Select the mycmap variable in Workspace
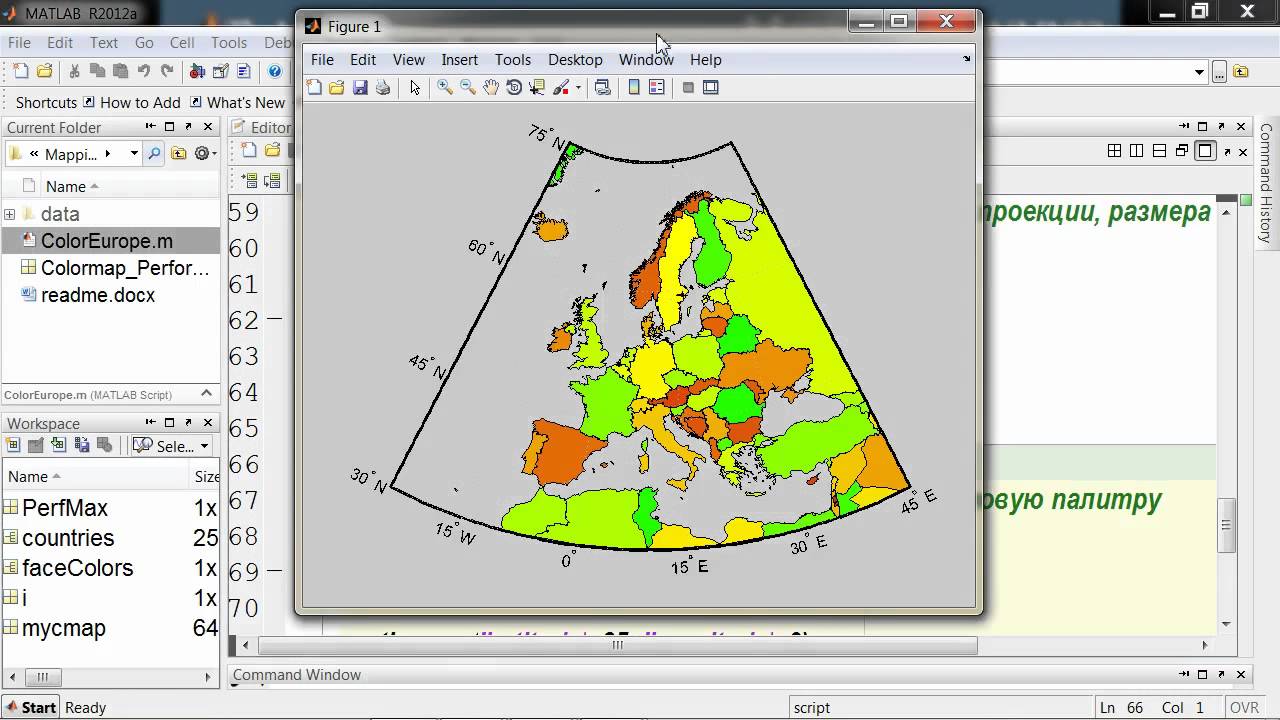 click(64, 628)
